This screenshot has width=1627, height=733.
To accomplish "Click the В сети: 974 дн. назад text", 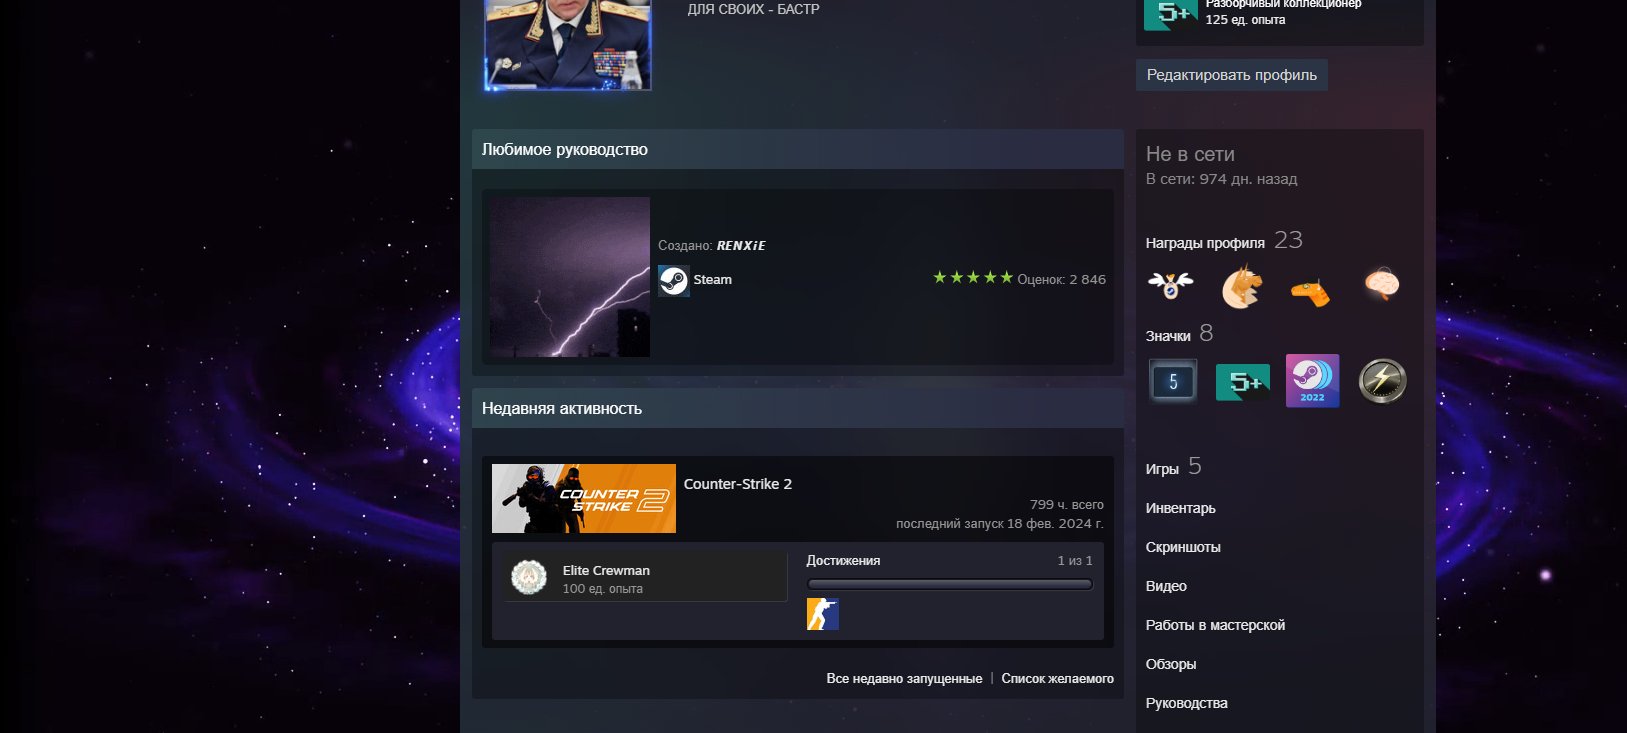I will pos(1222,179).
